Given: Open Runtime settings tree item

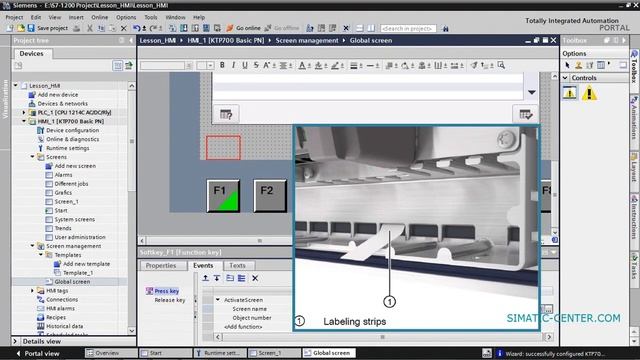Looking at the screenshot, I should click(x=63, y=148).
